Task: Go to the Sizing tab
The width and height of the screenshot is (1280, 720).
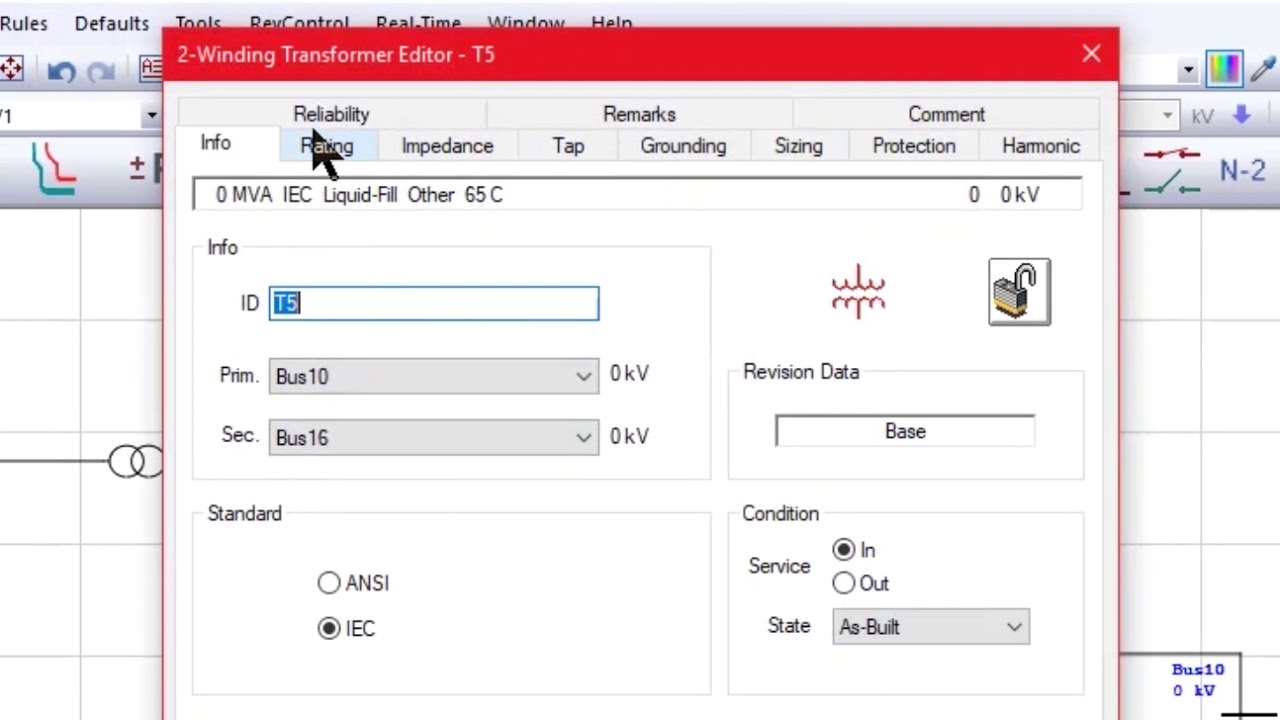Action: [x=798, y=146]
